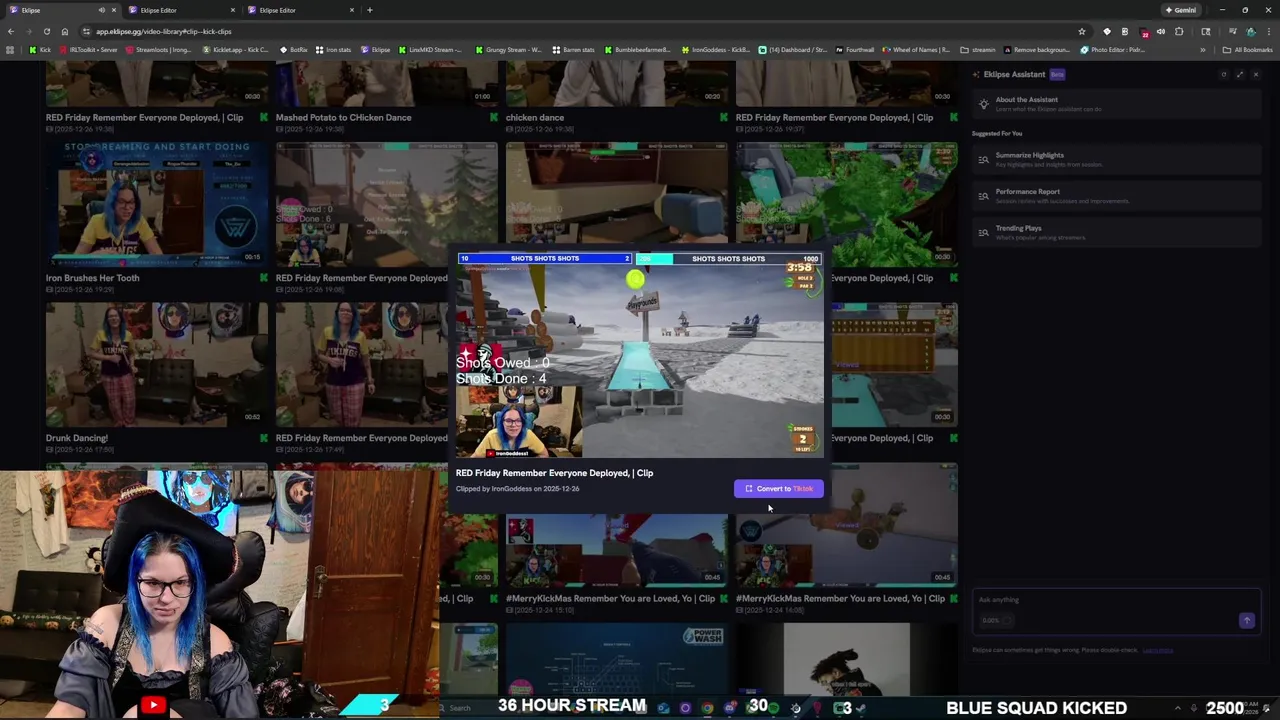The width and height of the screenshot is (1280, 720).
Task: Select Trending Plays suggestion
Action: [x=1115, y=232]
